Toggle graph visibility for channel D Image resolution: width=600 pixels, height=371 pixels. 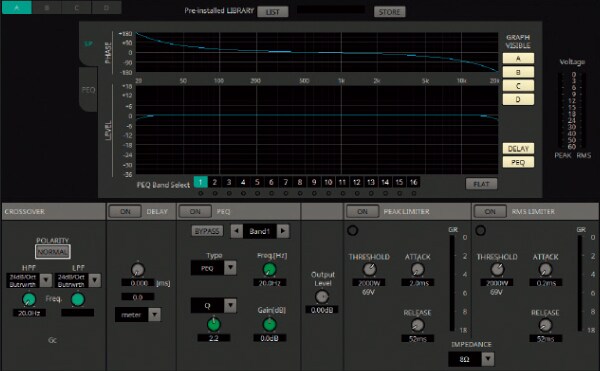click(x=518, y=99)
